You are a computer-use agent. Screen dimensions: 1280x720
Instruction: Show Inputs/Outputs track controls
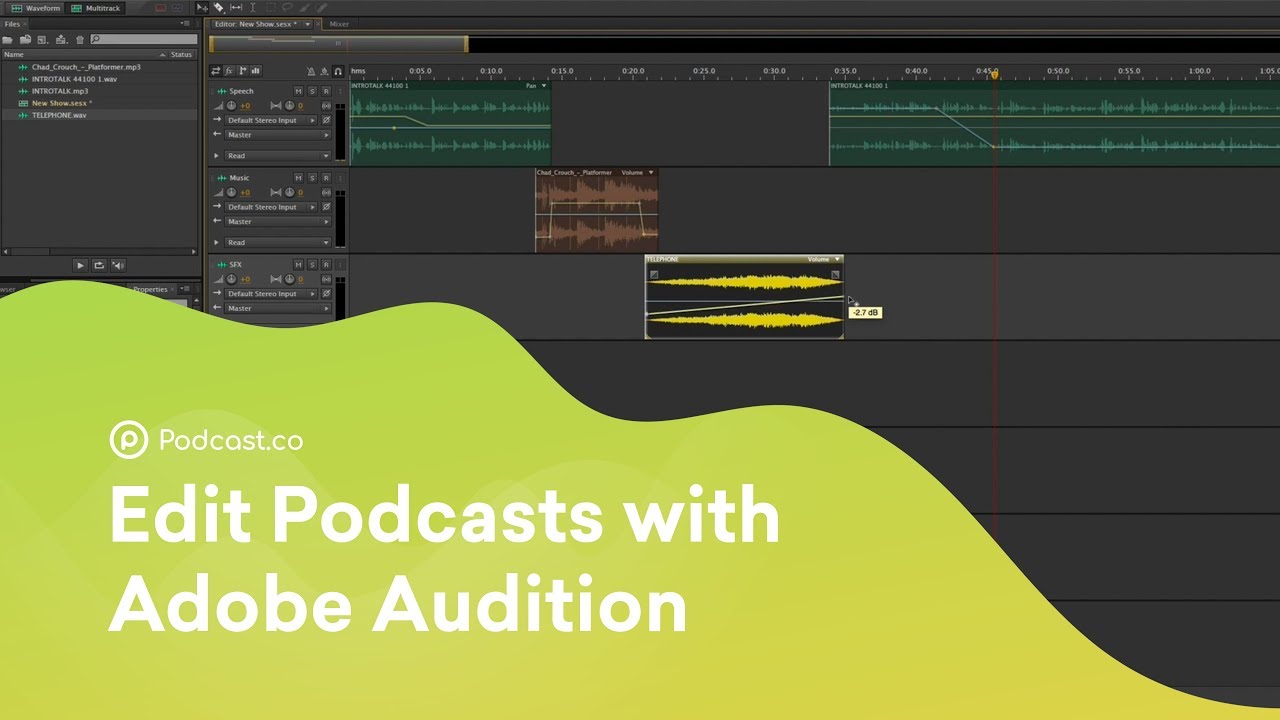pos(215,71)
